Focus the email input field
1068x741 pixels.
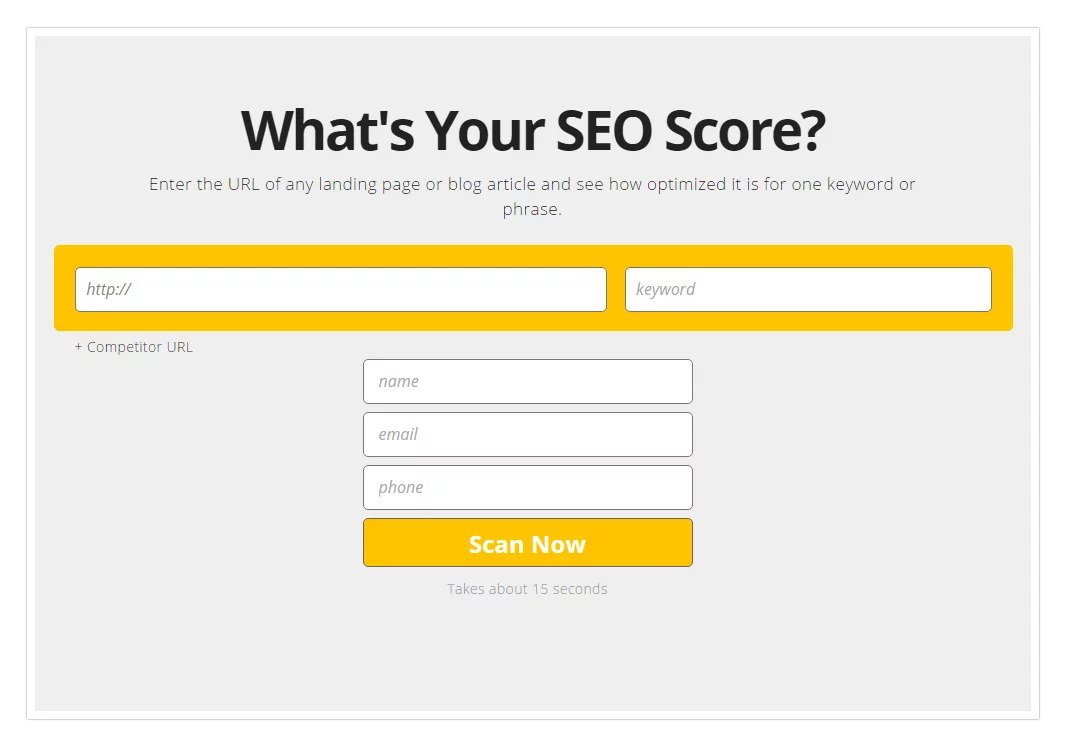[527, 434]
